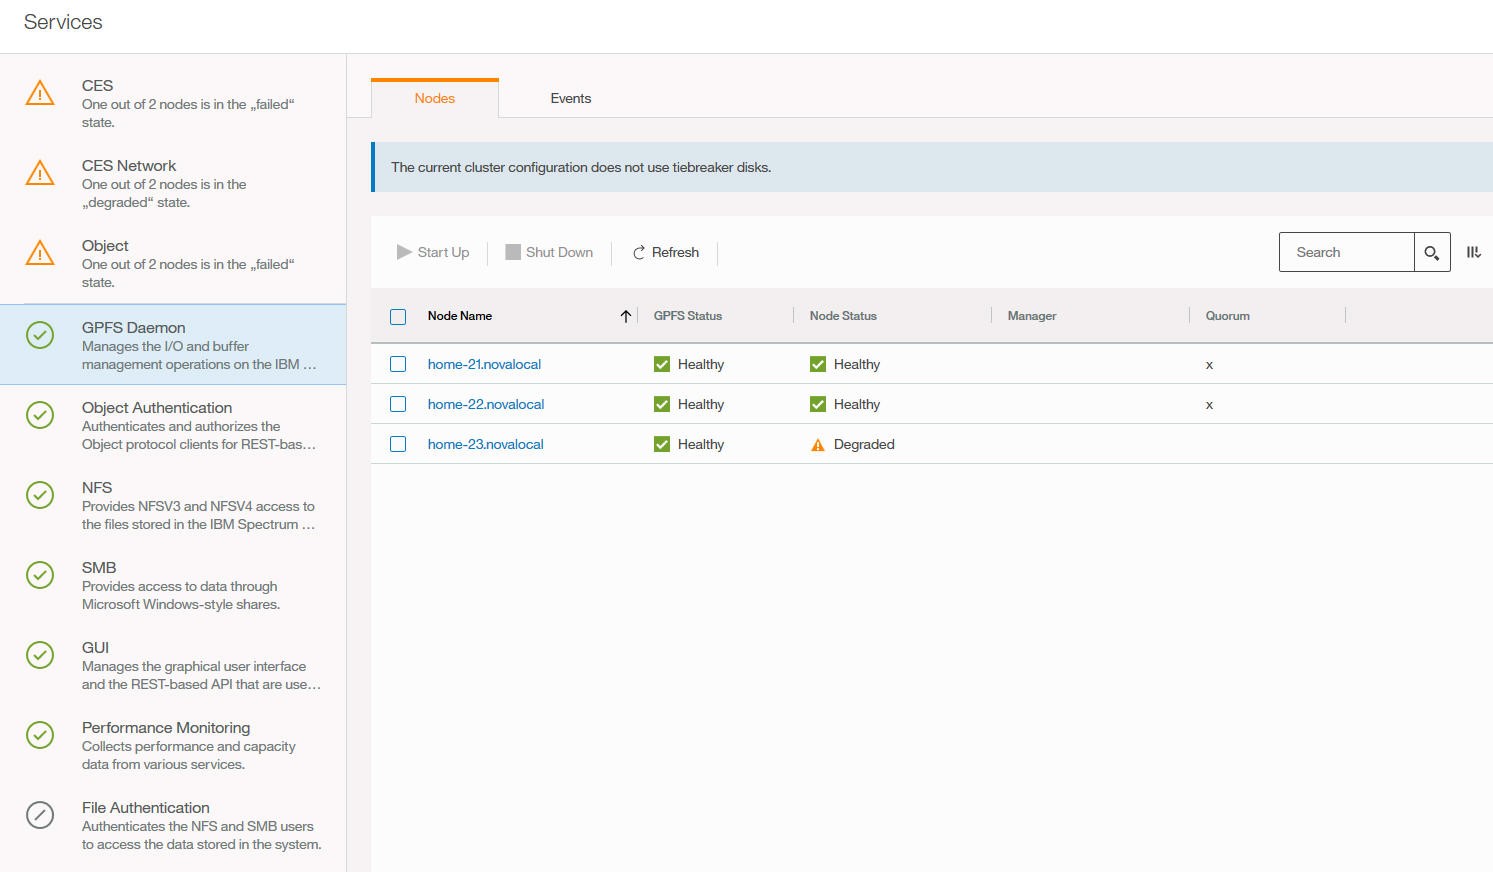Select the Object Authentication service entry
The height and width of the screenshot is (872, 1493).
point(173,425)
